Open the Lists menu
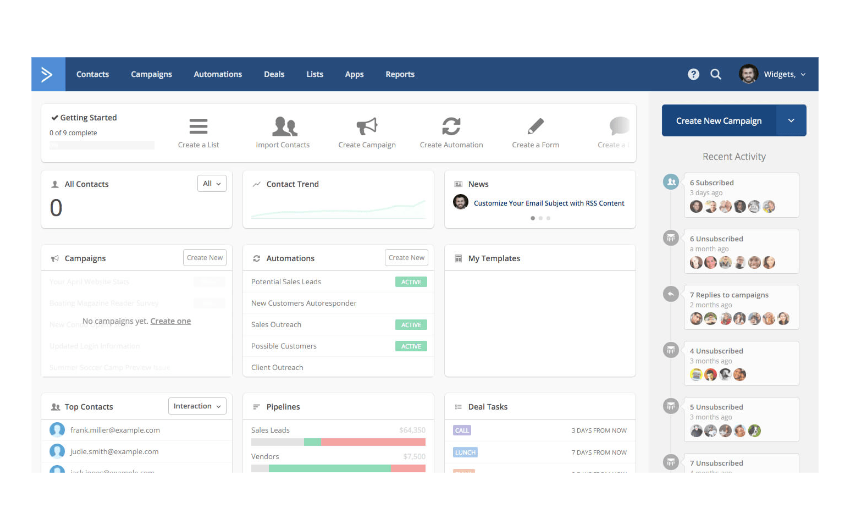Image resolution: width=850 pixels, height=530 pixels. click(315, 74)
